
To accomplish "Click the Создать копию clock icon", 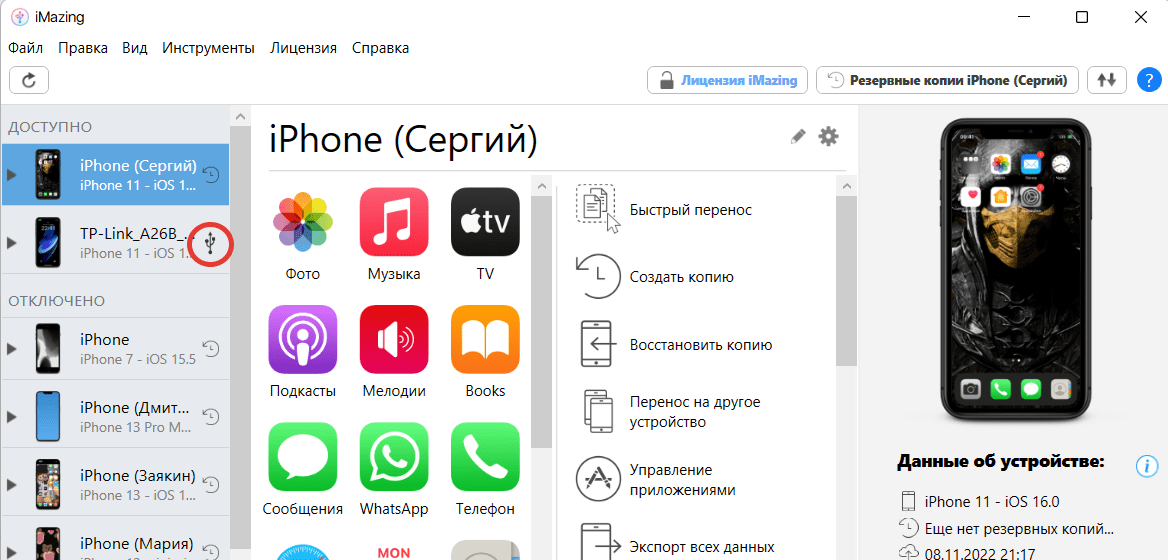I will [x=597, y=276].
